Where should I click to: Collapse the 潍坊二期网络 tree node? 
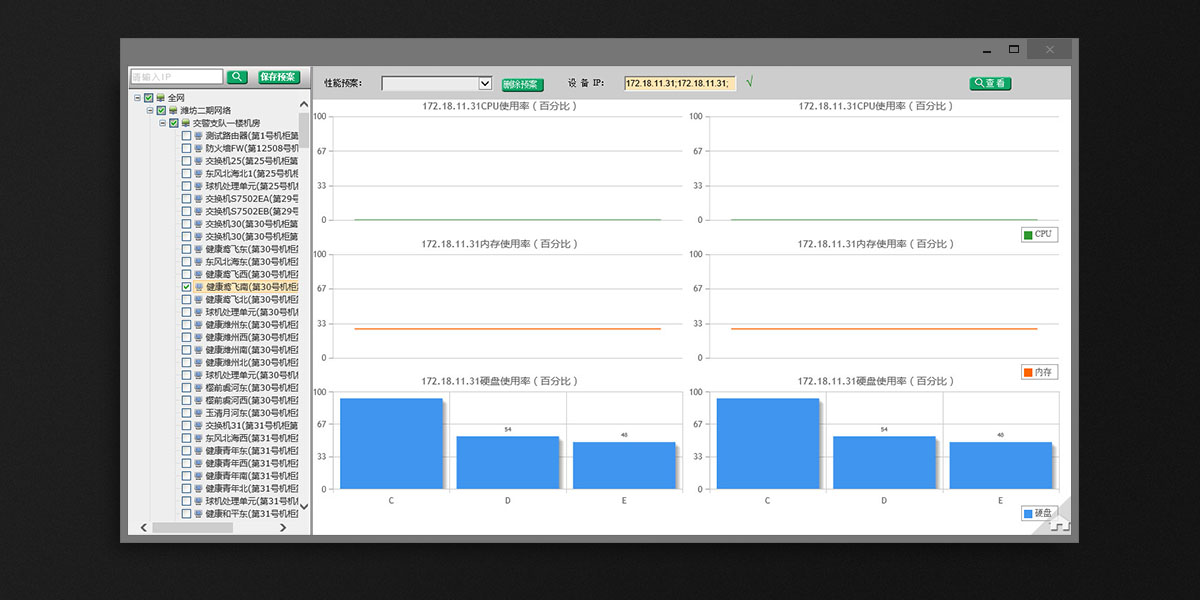coord(149,111)
